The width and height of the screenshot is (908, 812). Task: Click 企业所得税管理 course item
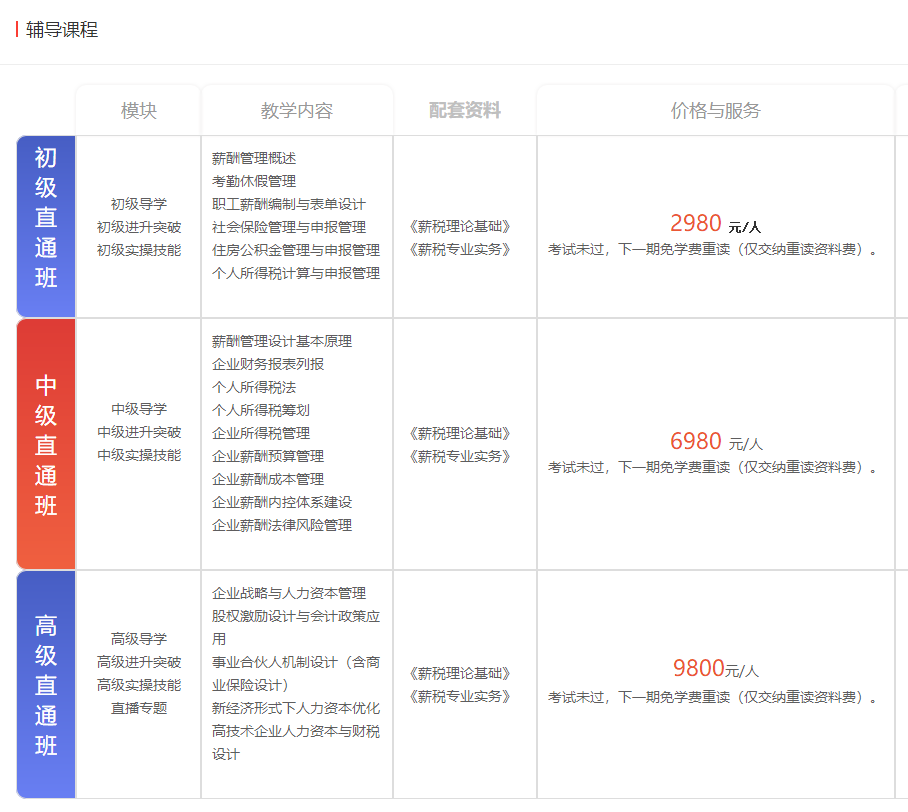coord(261,433)
